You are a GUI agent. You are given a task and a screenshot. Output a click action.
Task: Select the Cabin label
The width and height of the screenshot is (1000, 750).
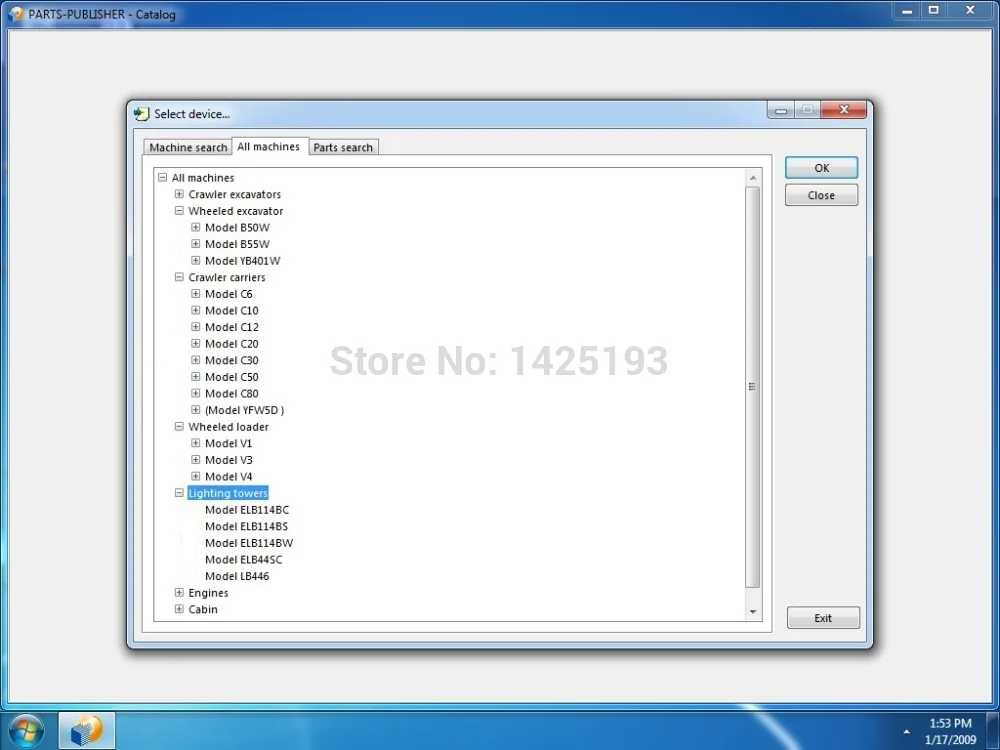coord(203,609)
